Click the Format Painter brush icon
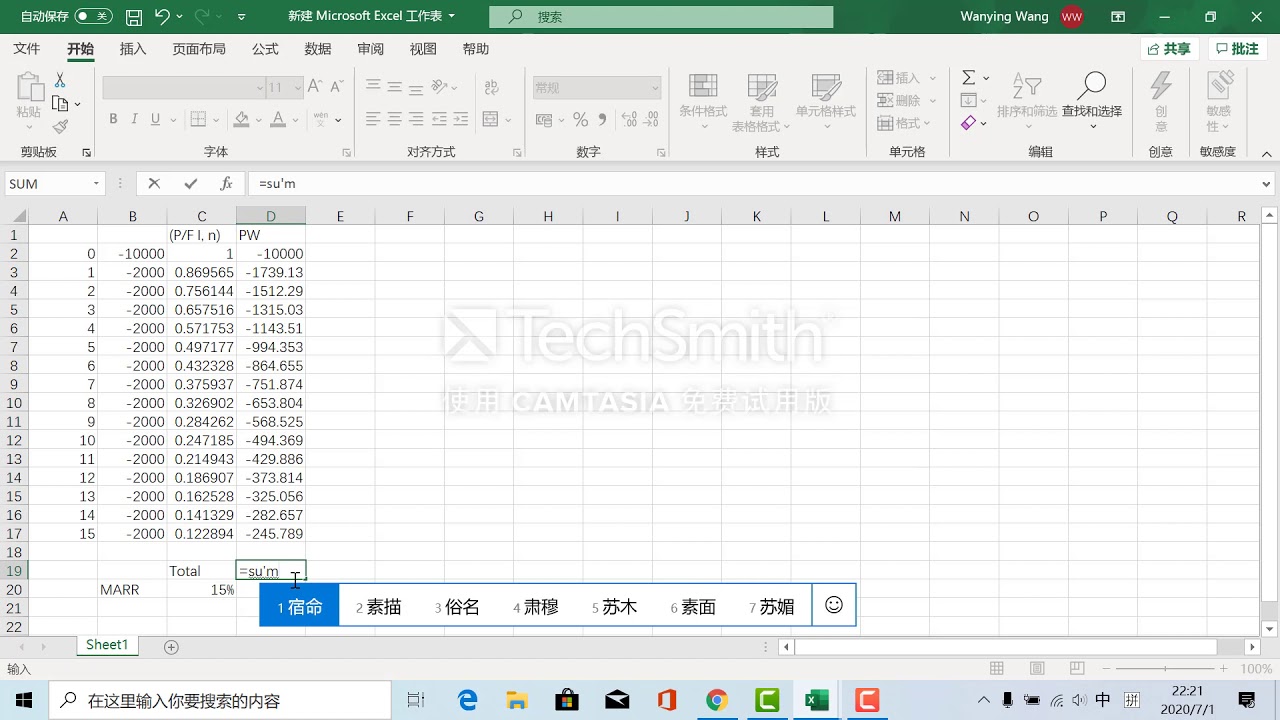This screenshot has height=720, width=1280. coord(60,126)
